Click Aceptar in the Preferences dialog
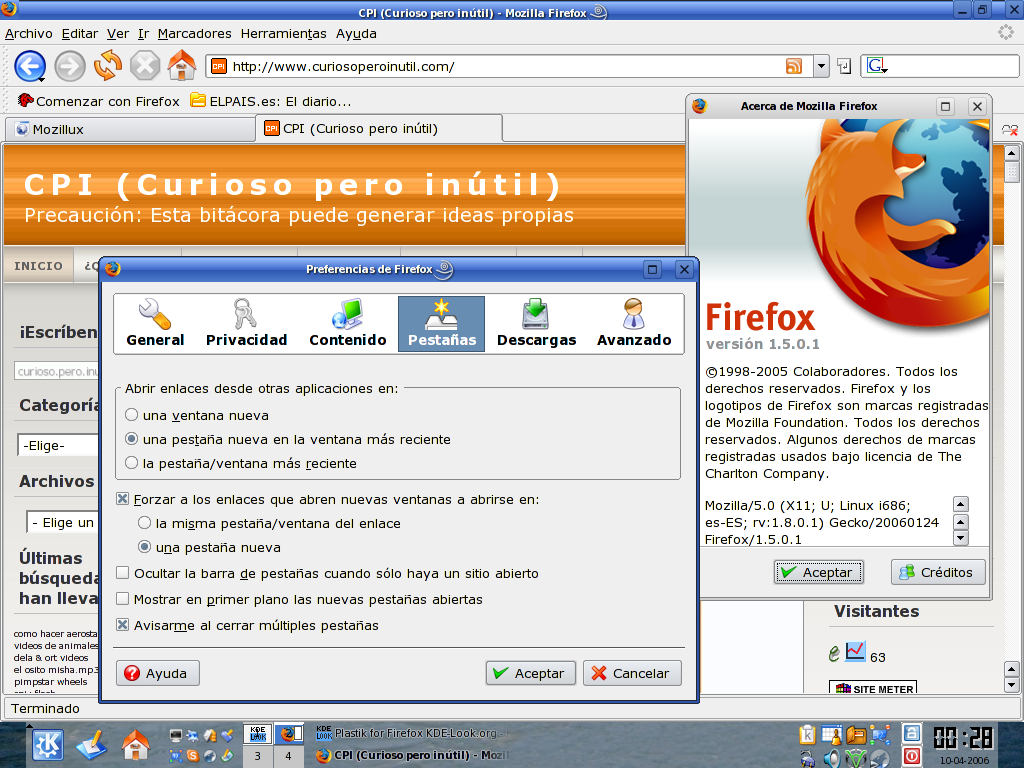Viewport: 1024px width, 768px height. pyautogui.click(x=530, y=673)
